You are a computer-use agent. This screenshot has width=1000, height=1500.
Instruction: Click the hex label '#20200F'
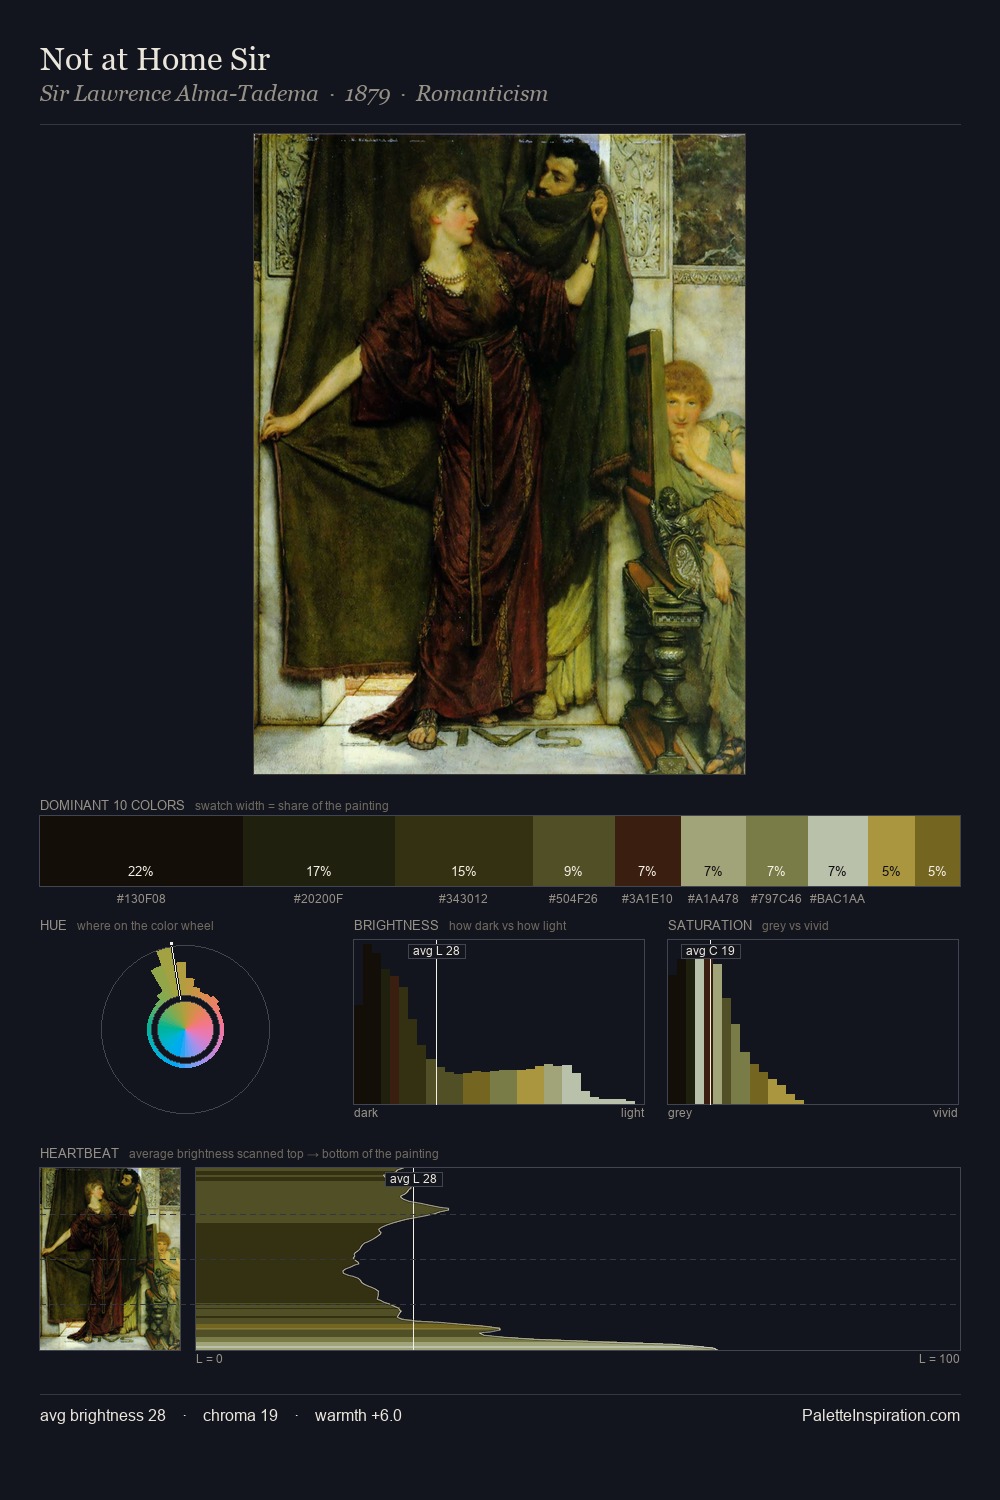click(x=319, y=899)
